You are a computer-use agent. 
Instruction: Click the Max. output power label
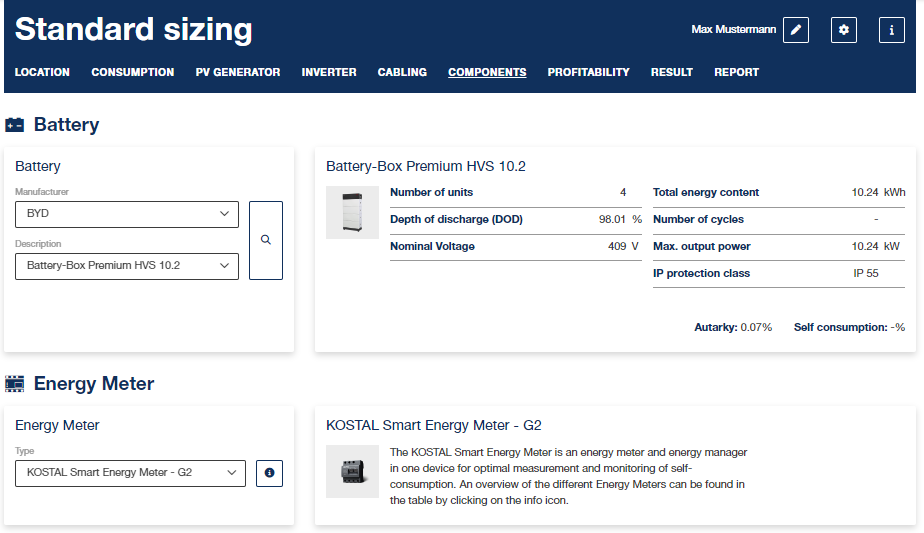pyautogui.click(x=701, y=246)
